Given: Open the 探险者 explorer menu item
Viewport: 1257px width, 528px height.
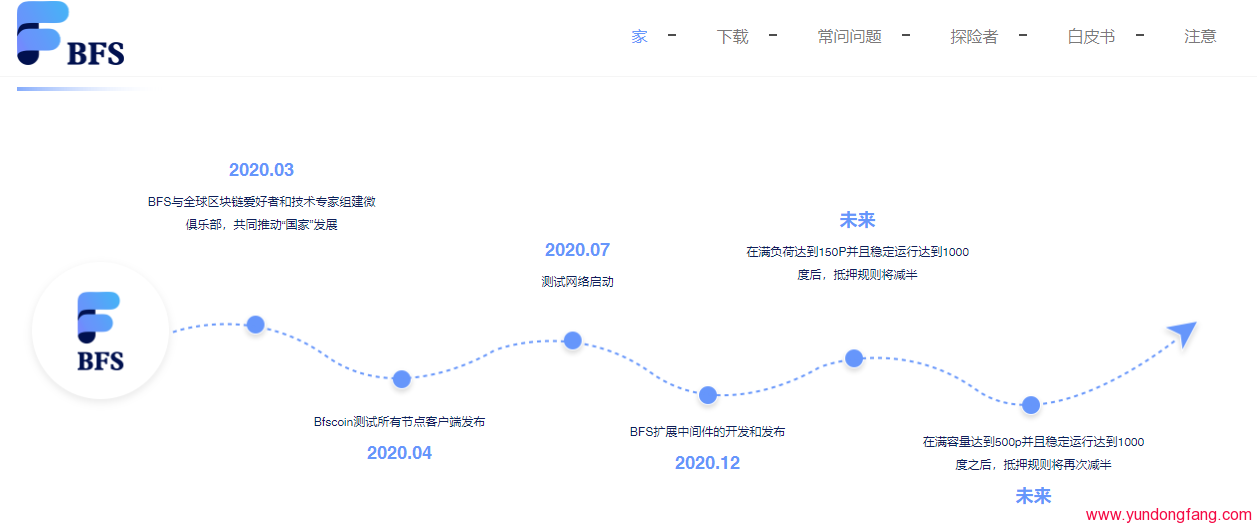Looking at the screenshot, I should pyautogui.click(x=973, y=37).
